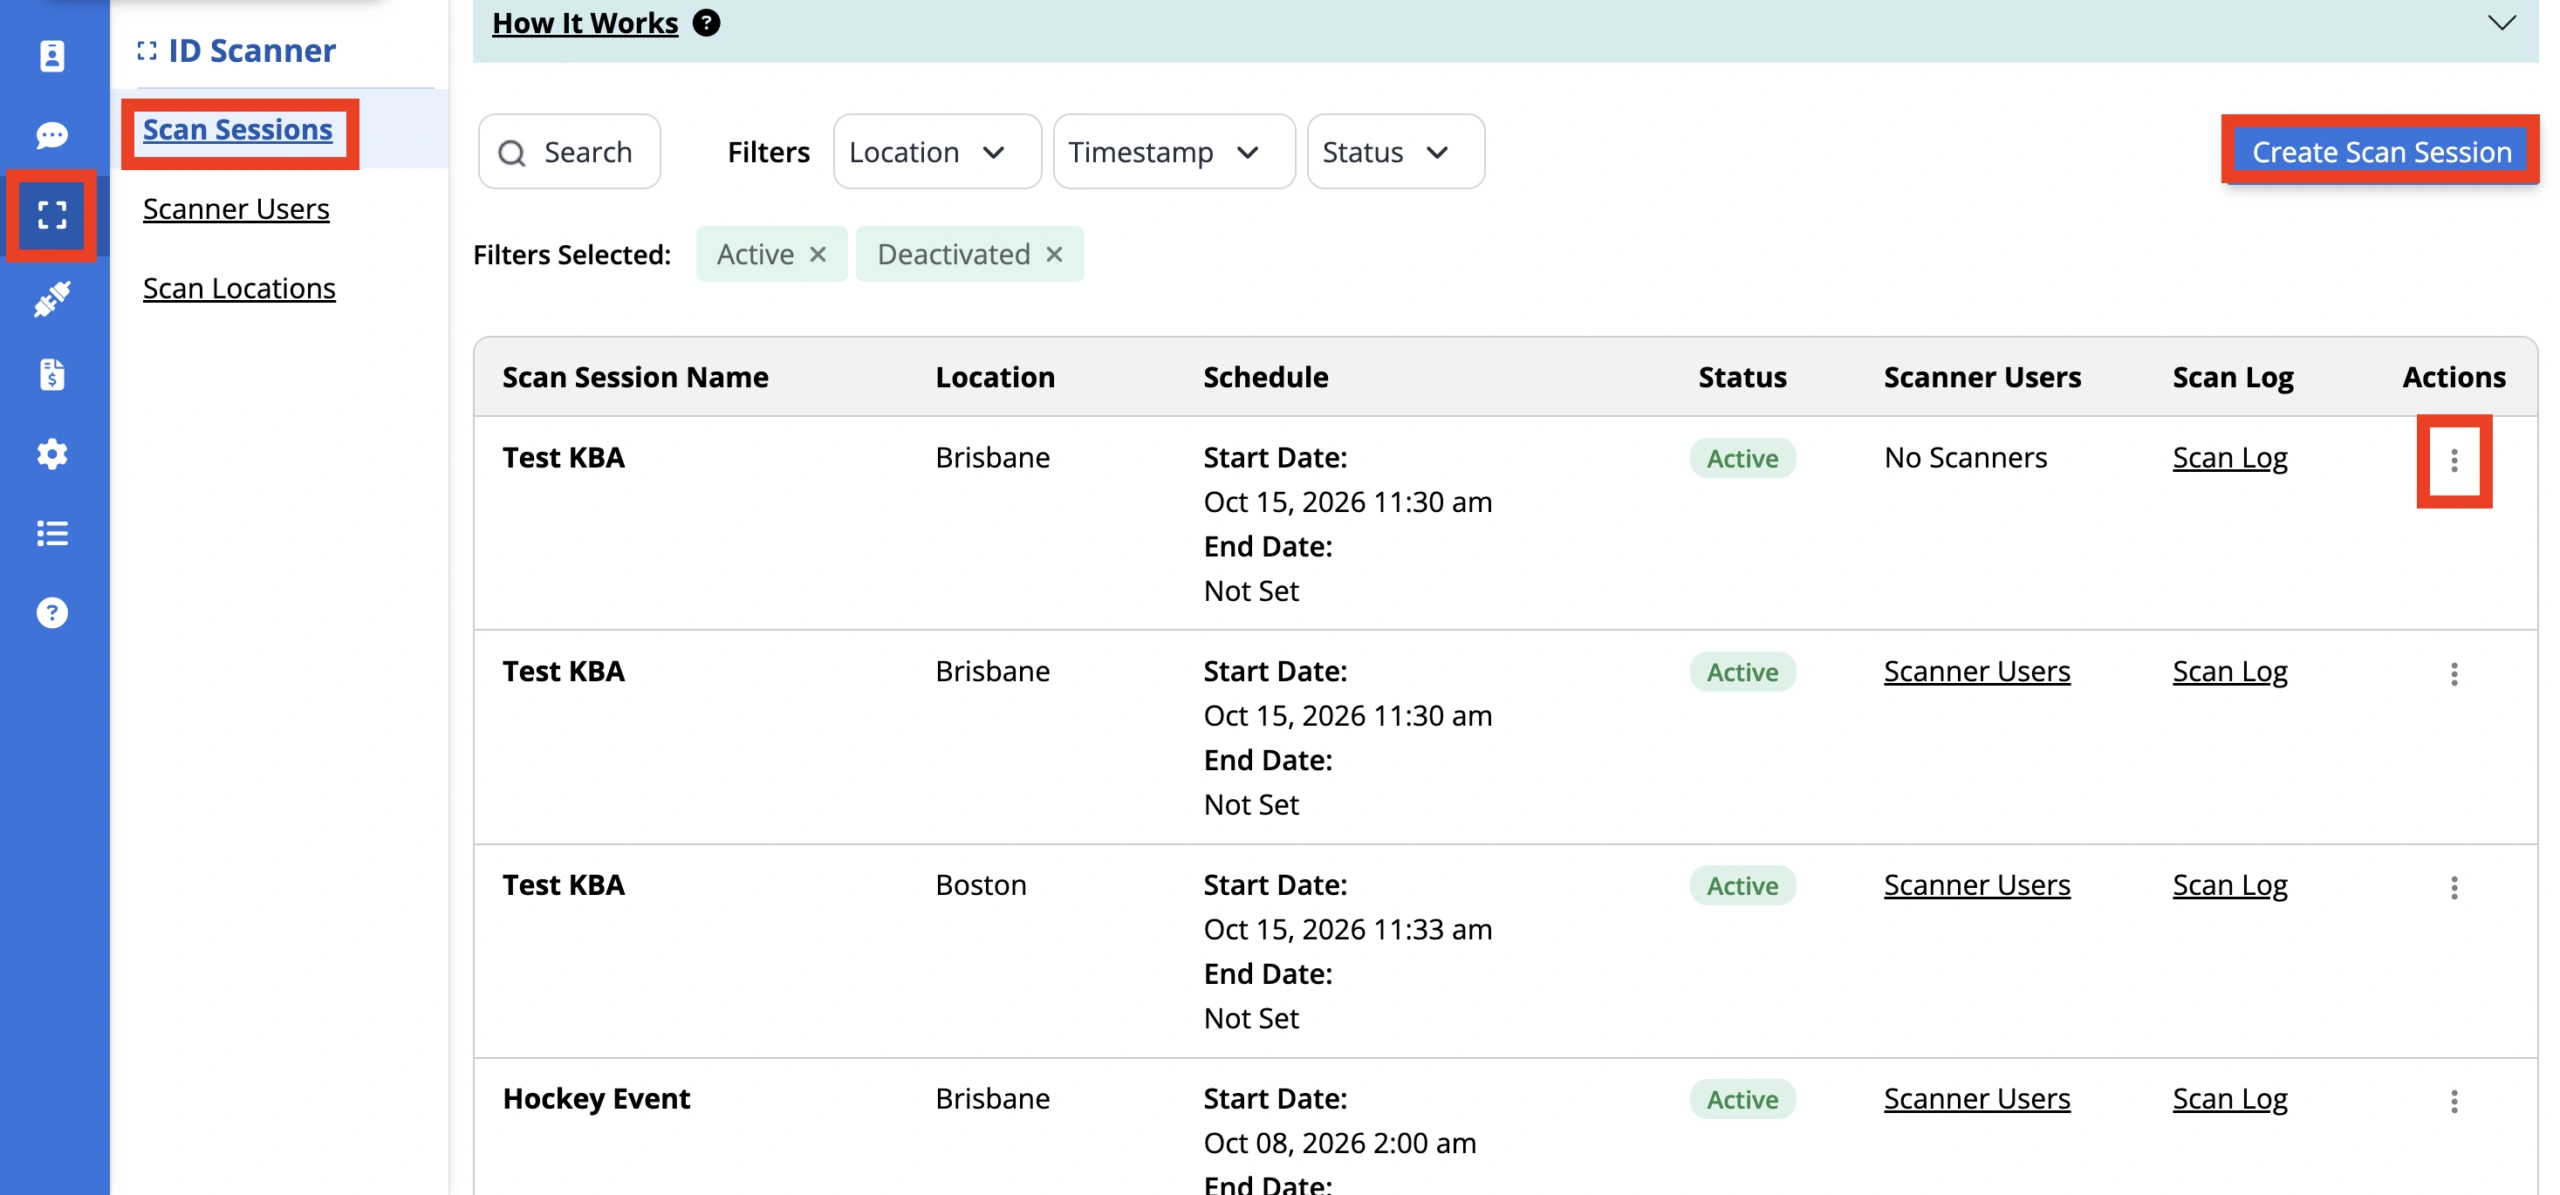Open actions menu for first Test KBA row

[x=2453, y=460]
